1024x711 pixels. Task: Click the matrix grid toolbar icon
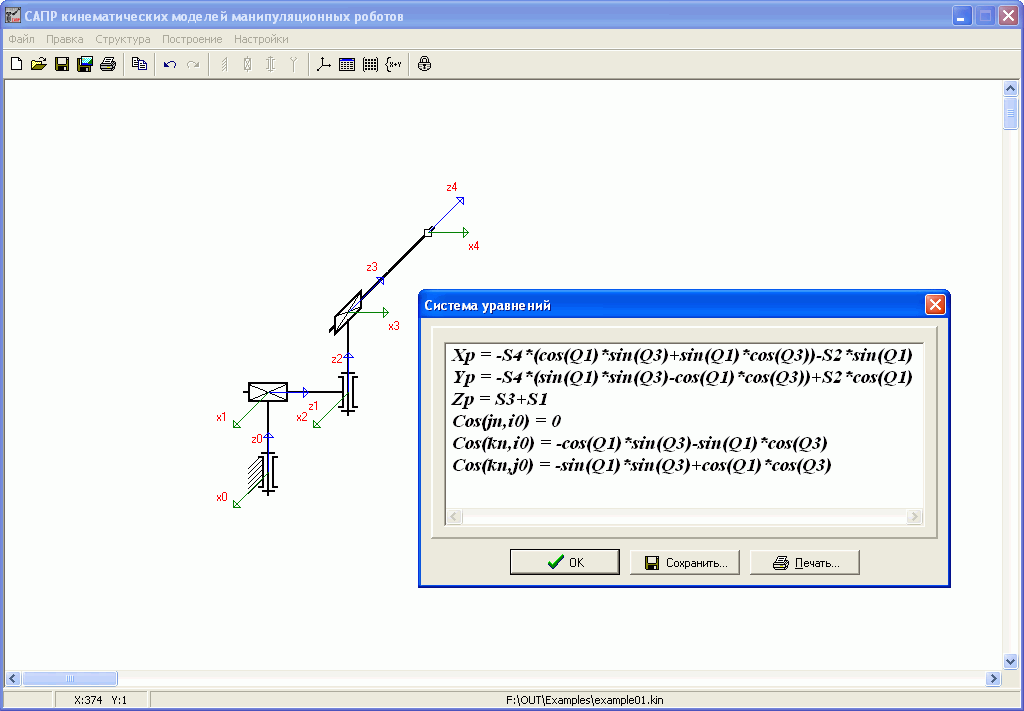tap(370, 64)
